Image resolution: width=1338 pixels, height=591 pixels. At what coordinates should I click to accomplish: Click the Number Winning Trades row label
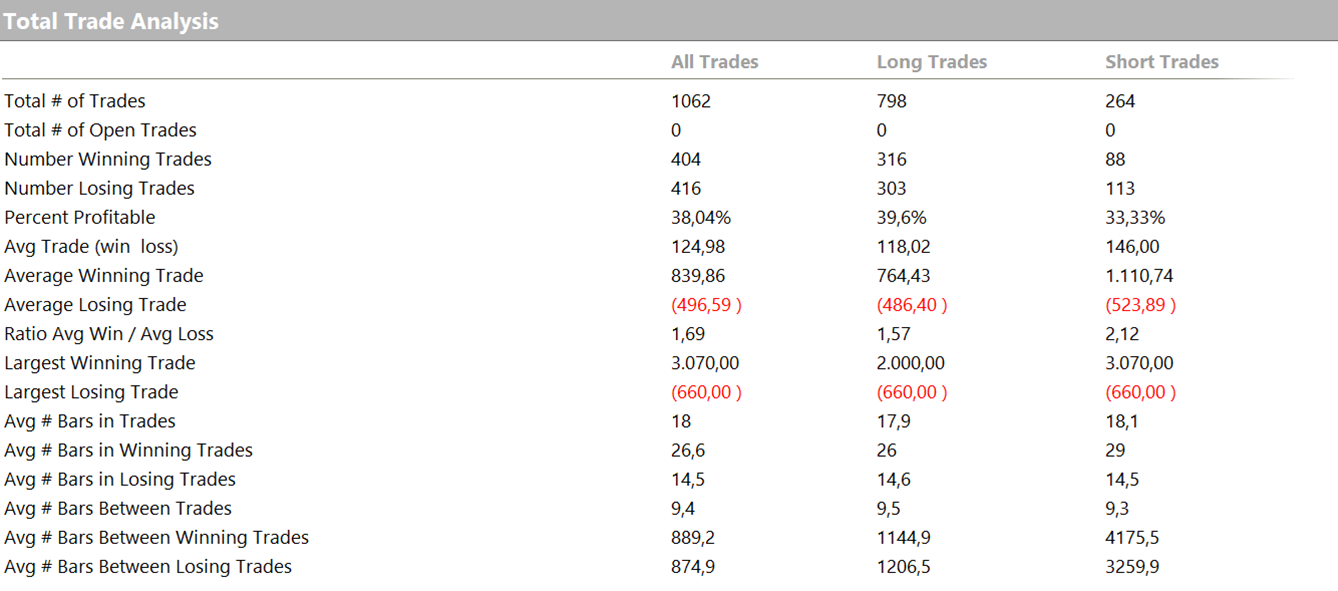pos(108,159)
